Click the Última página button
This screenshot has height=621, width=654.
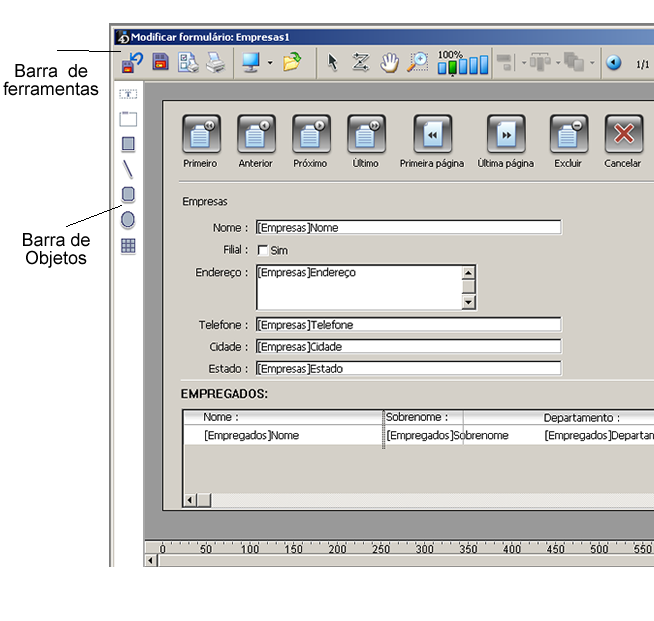tap(505, 133)
